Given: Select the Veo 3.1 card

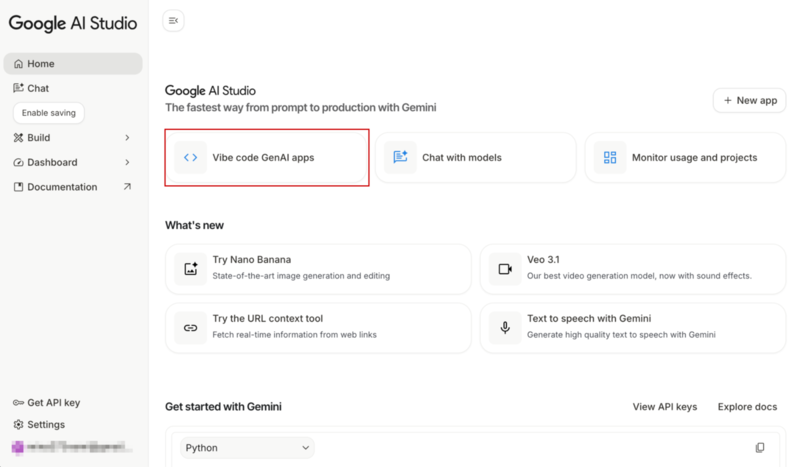Looking at the screenshot, I should [633, 269].
